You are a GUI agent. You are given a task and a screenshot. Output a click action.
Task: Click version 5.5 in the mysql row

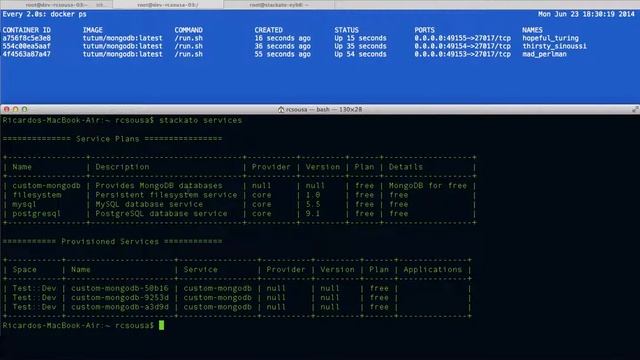(x=313, y=204)
